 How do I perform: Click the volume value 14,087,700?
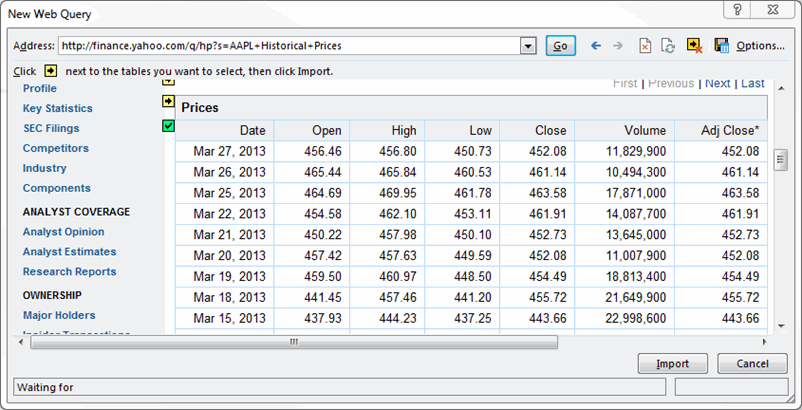coord(636,214)
